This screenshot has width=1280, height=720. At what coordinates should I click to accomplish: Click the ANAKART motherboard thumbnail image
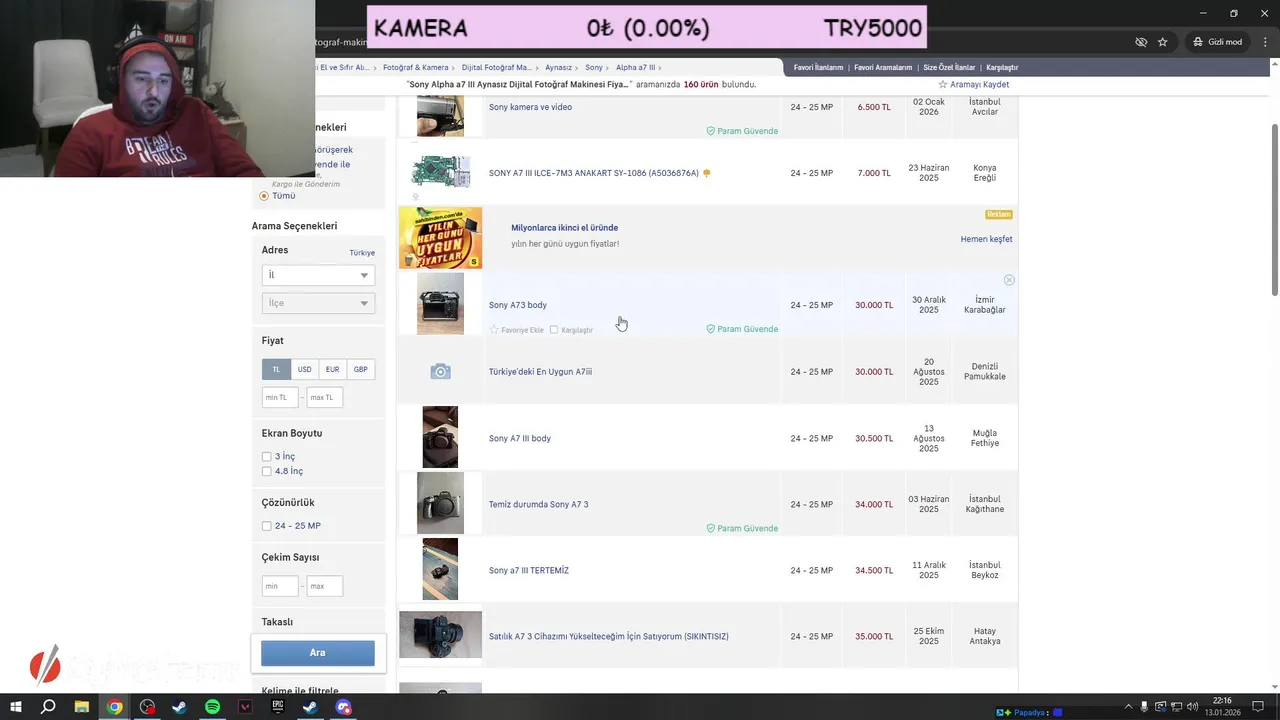tap(440, 172)
